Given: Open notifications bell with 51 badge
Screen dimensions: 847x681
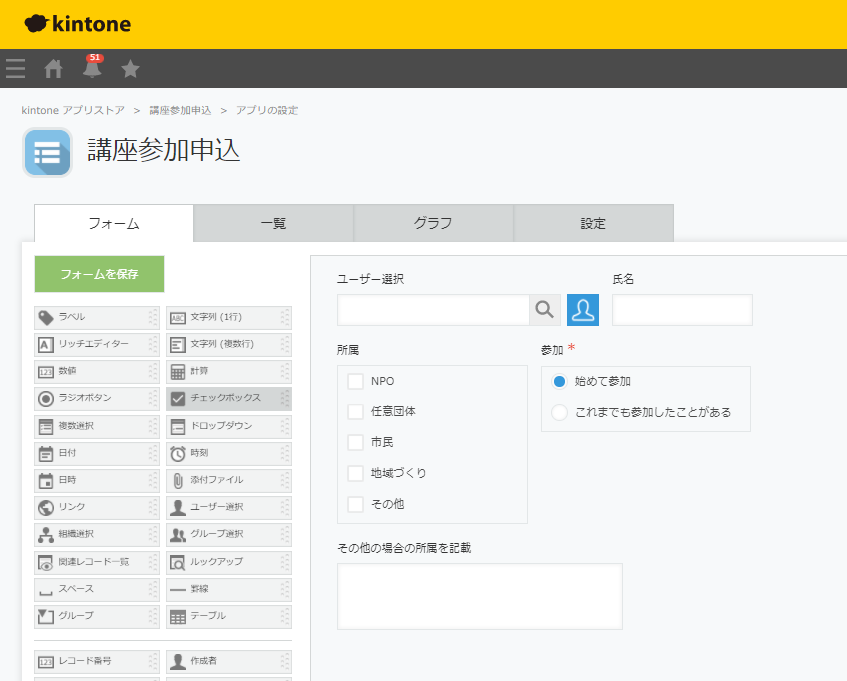Looking at the screenshot, I should pos(92,68).
